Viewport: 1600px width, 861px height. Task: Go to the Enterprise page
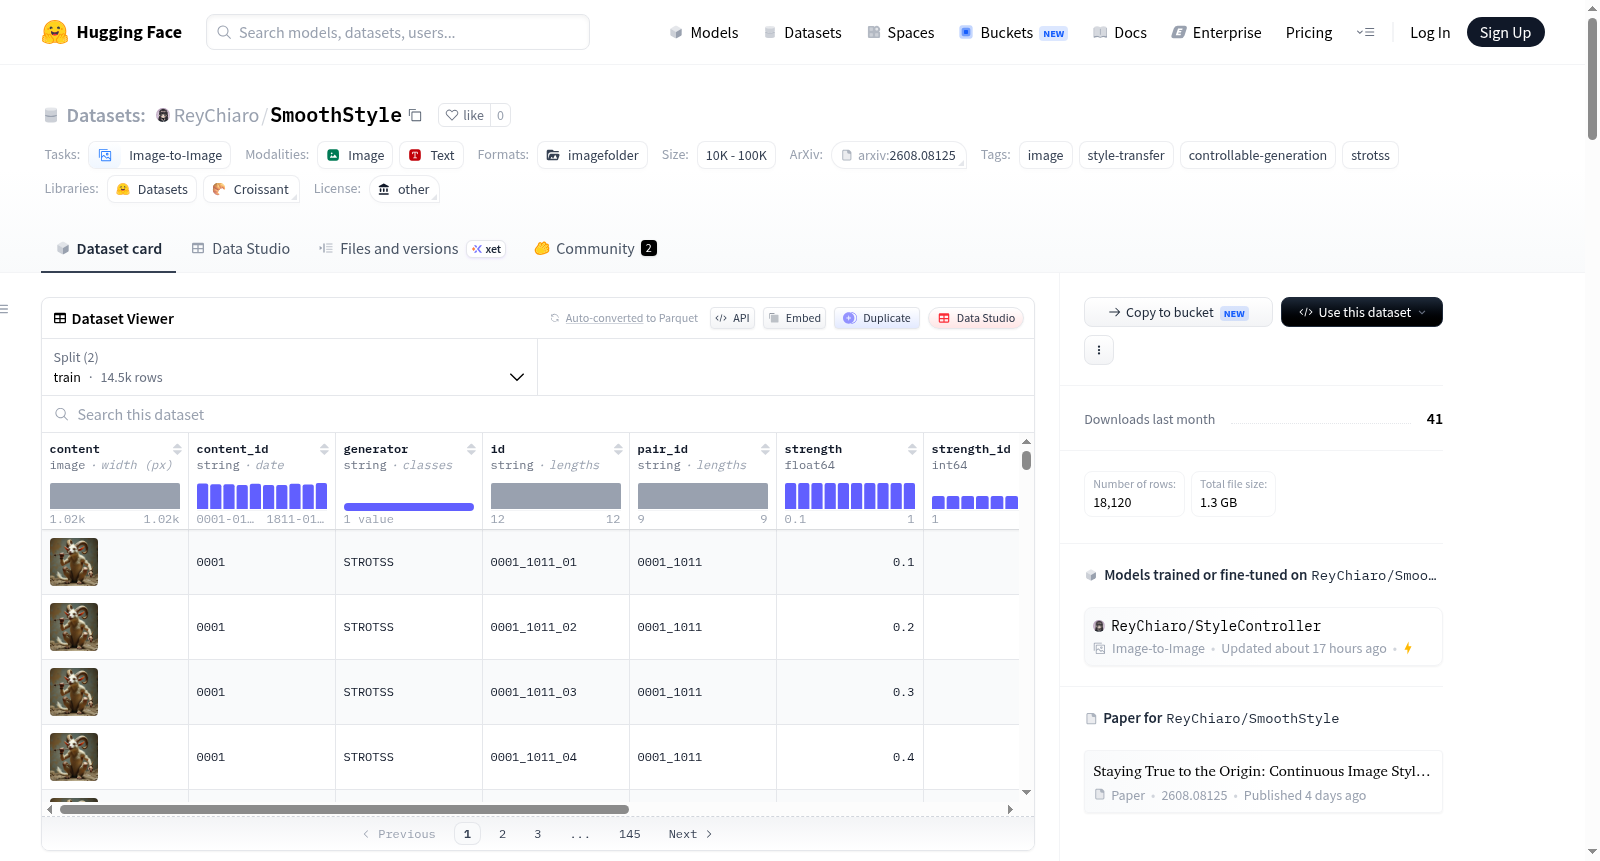(1216, 32)
